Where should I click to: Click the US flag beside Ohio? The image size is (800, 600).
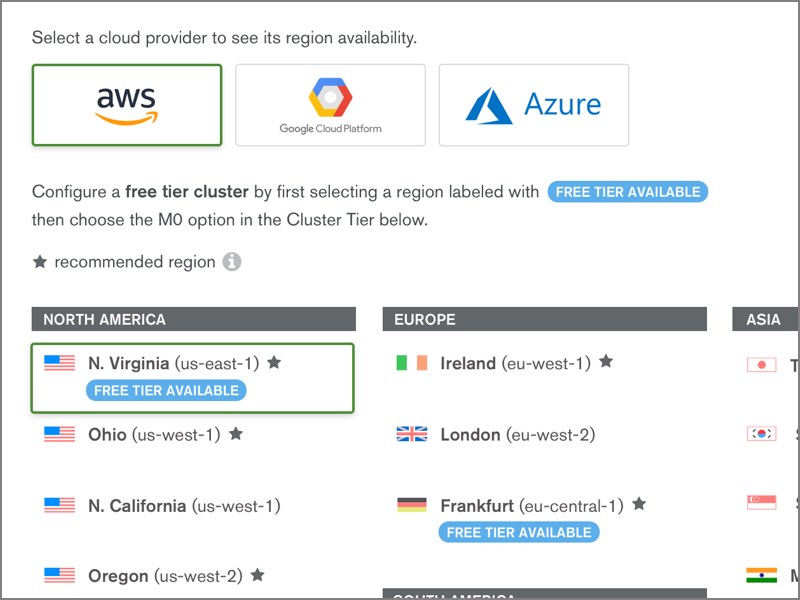point(59,435)
